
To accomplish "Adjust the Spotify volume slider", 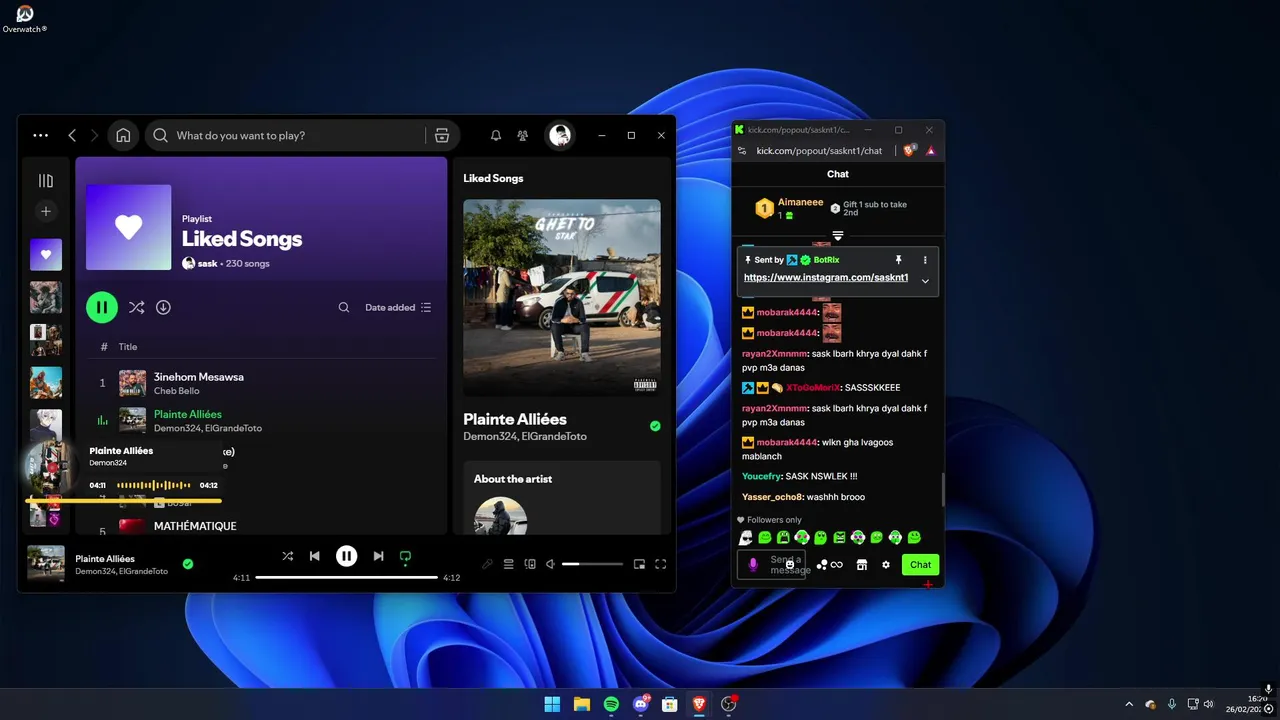I will tap(592, 564).
